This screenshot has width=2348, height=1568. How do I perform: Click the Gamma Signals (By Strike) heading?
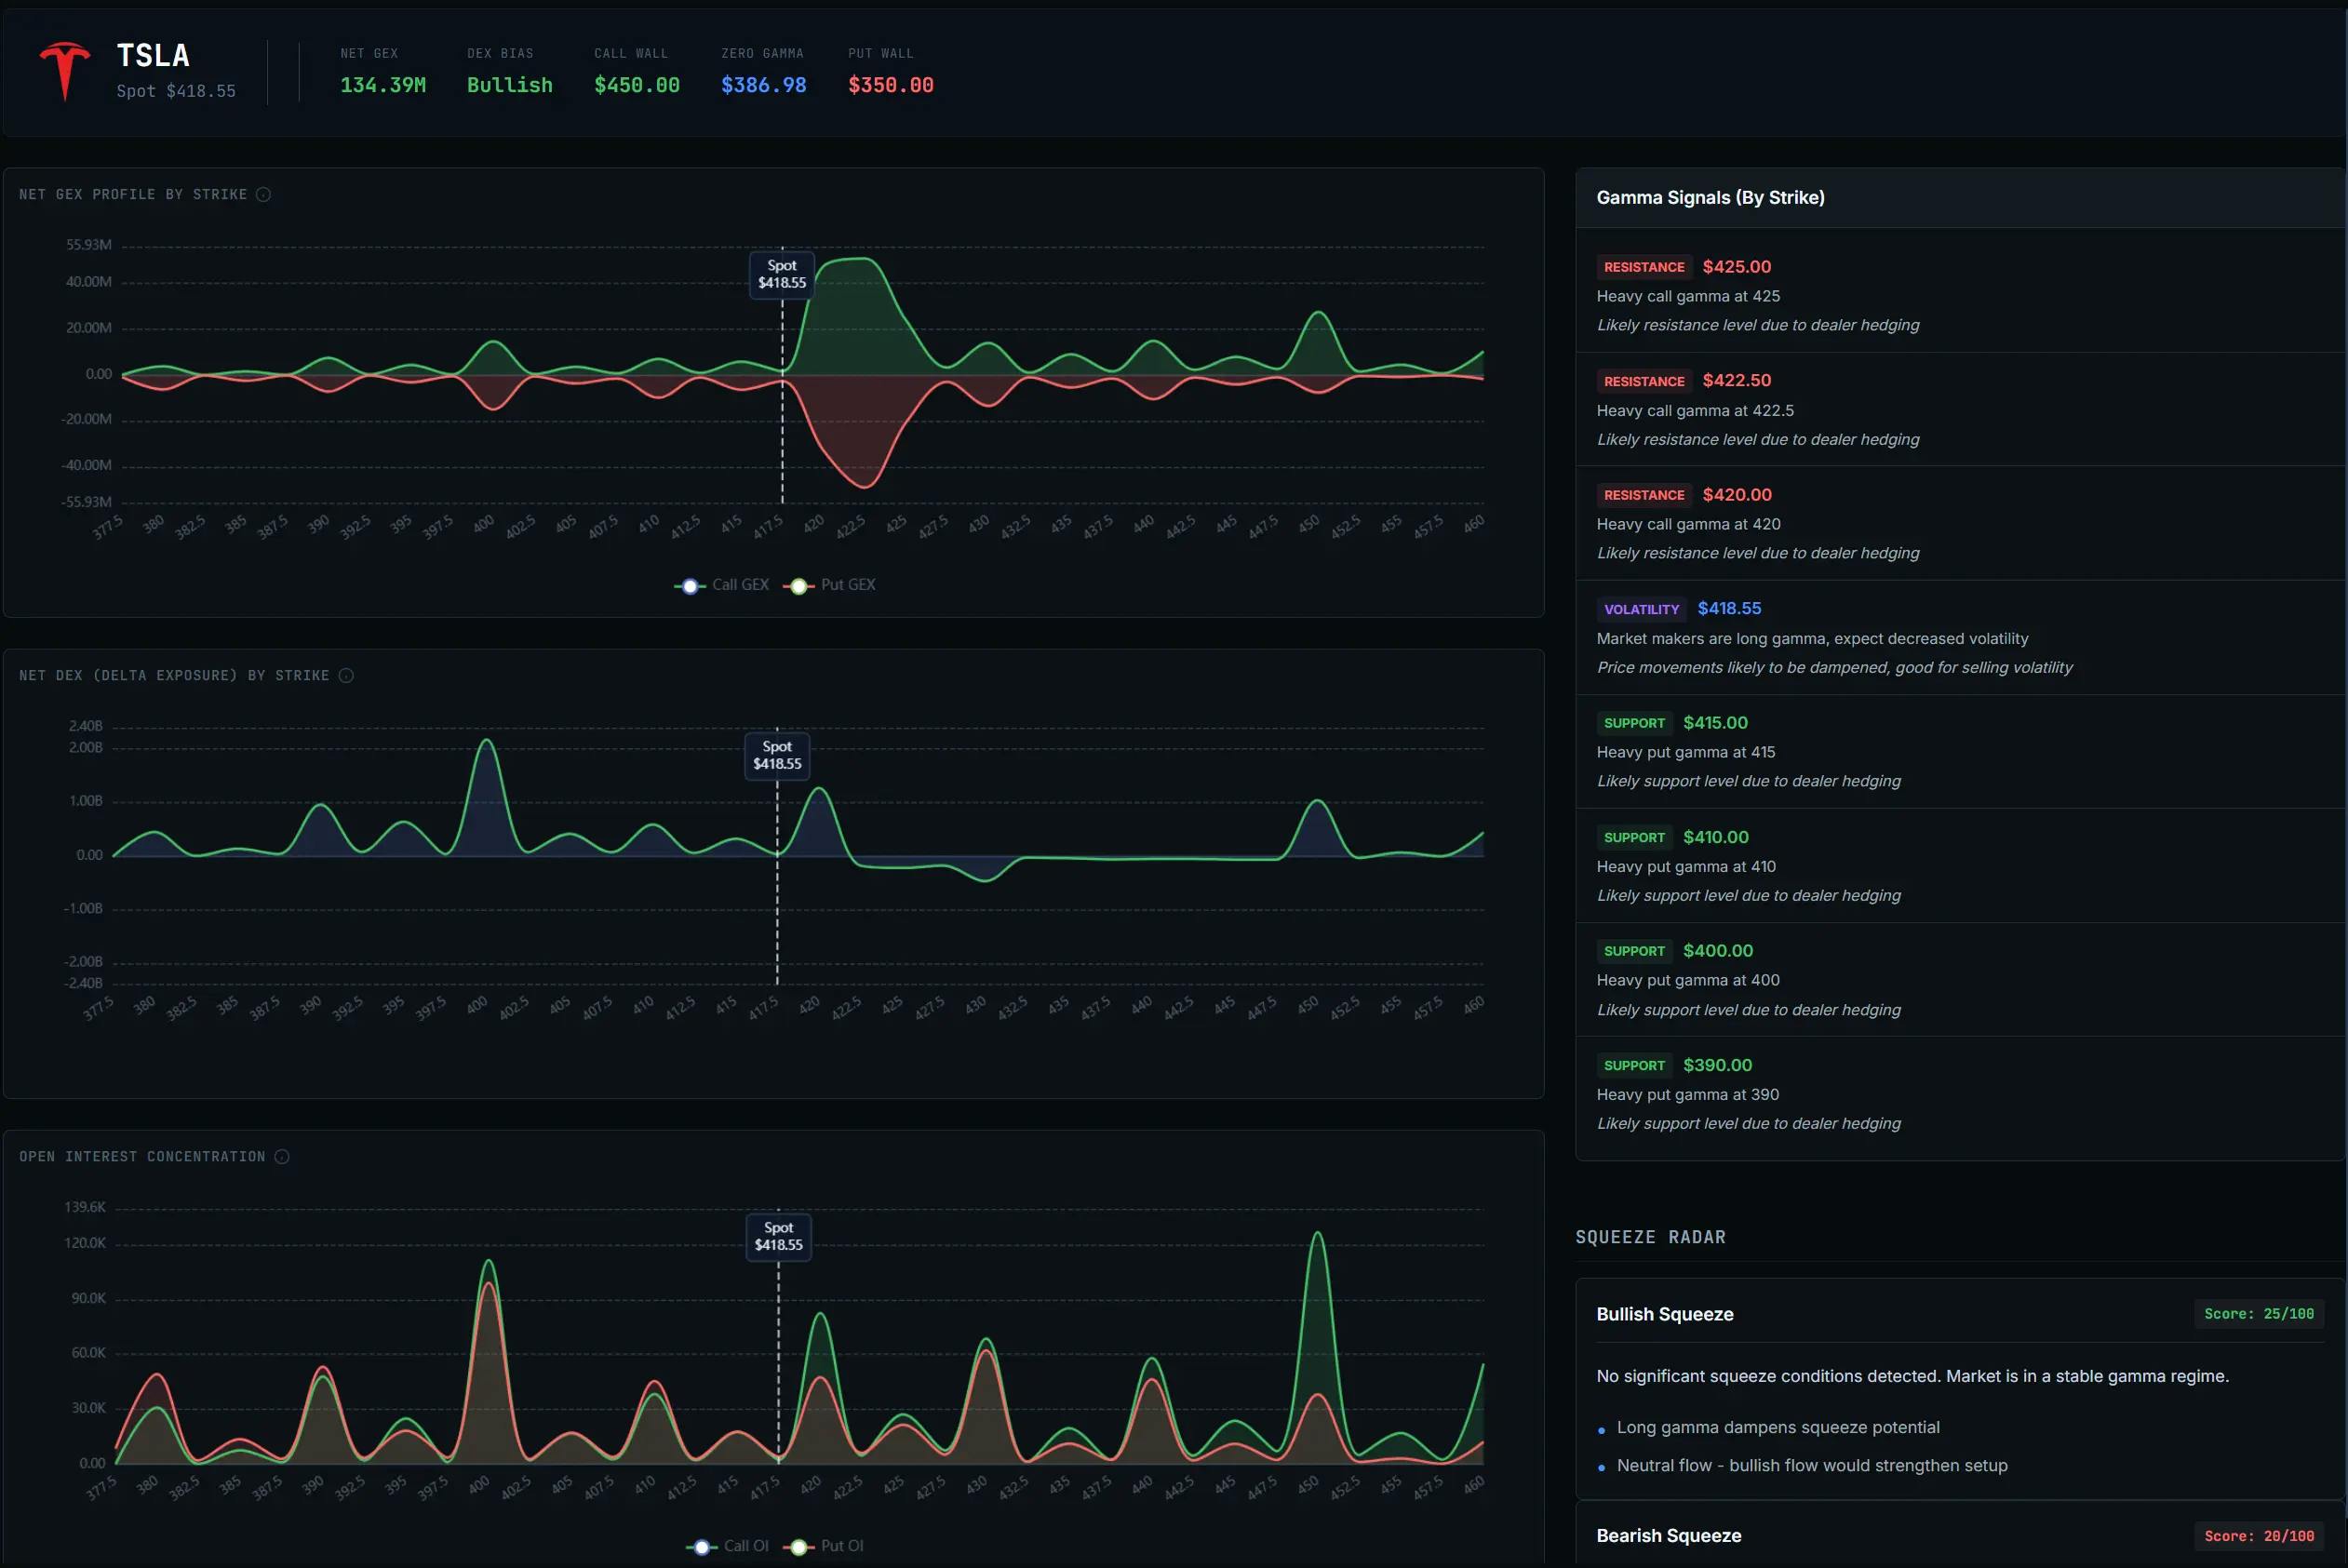(1711, 198)
